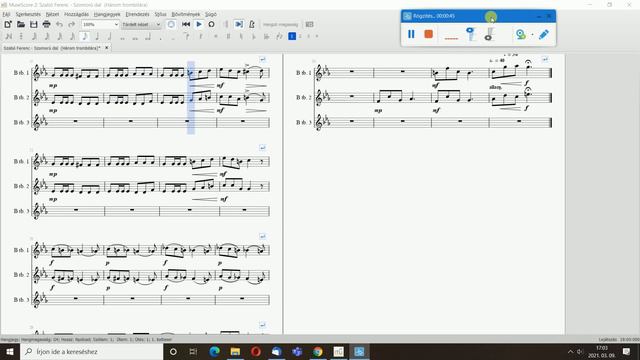
Task: Flip stem direction icon
Action: pos(280,36)
